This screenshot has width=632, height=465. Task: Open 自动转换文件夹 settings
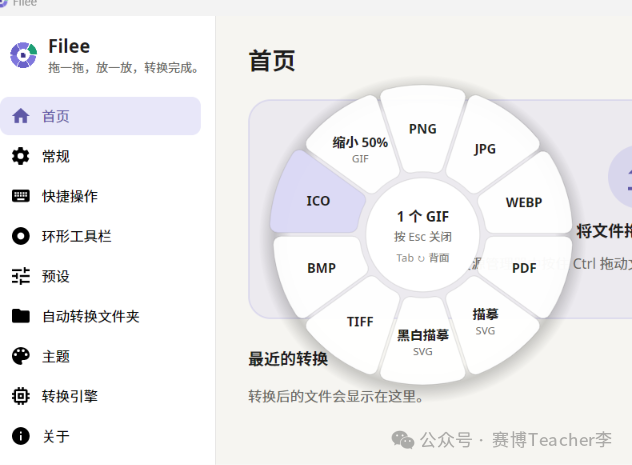pos(101,316)
